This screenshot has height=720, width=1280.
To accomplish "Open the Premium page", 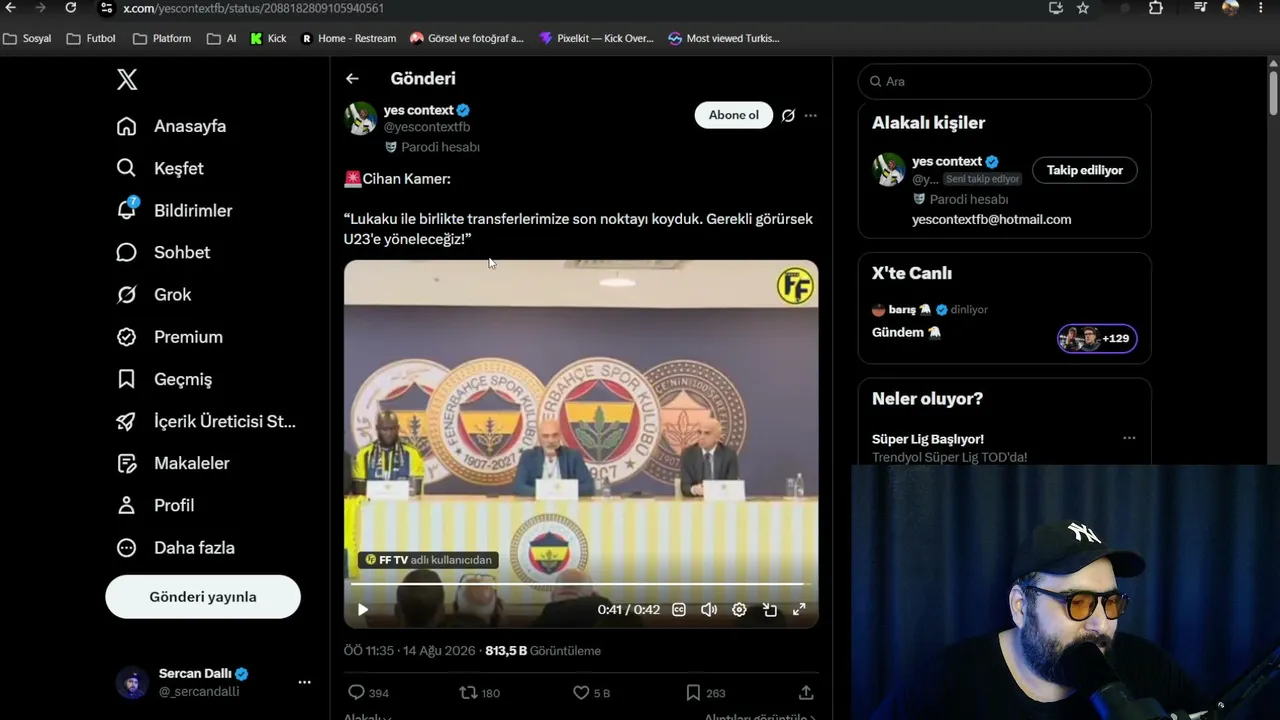I will point(169,337).
